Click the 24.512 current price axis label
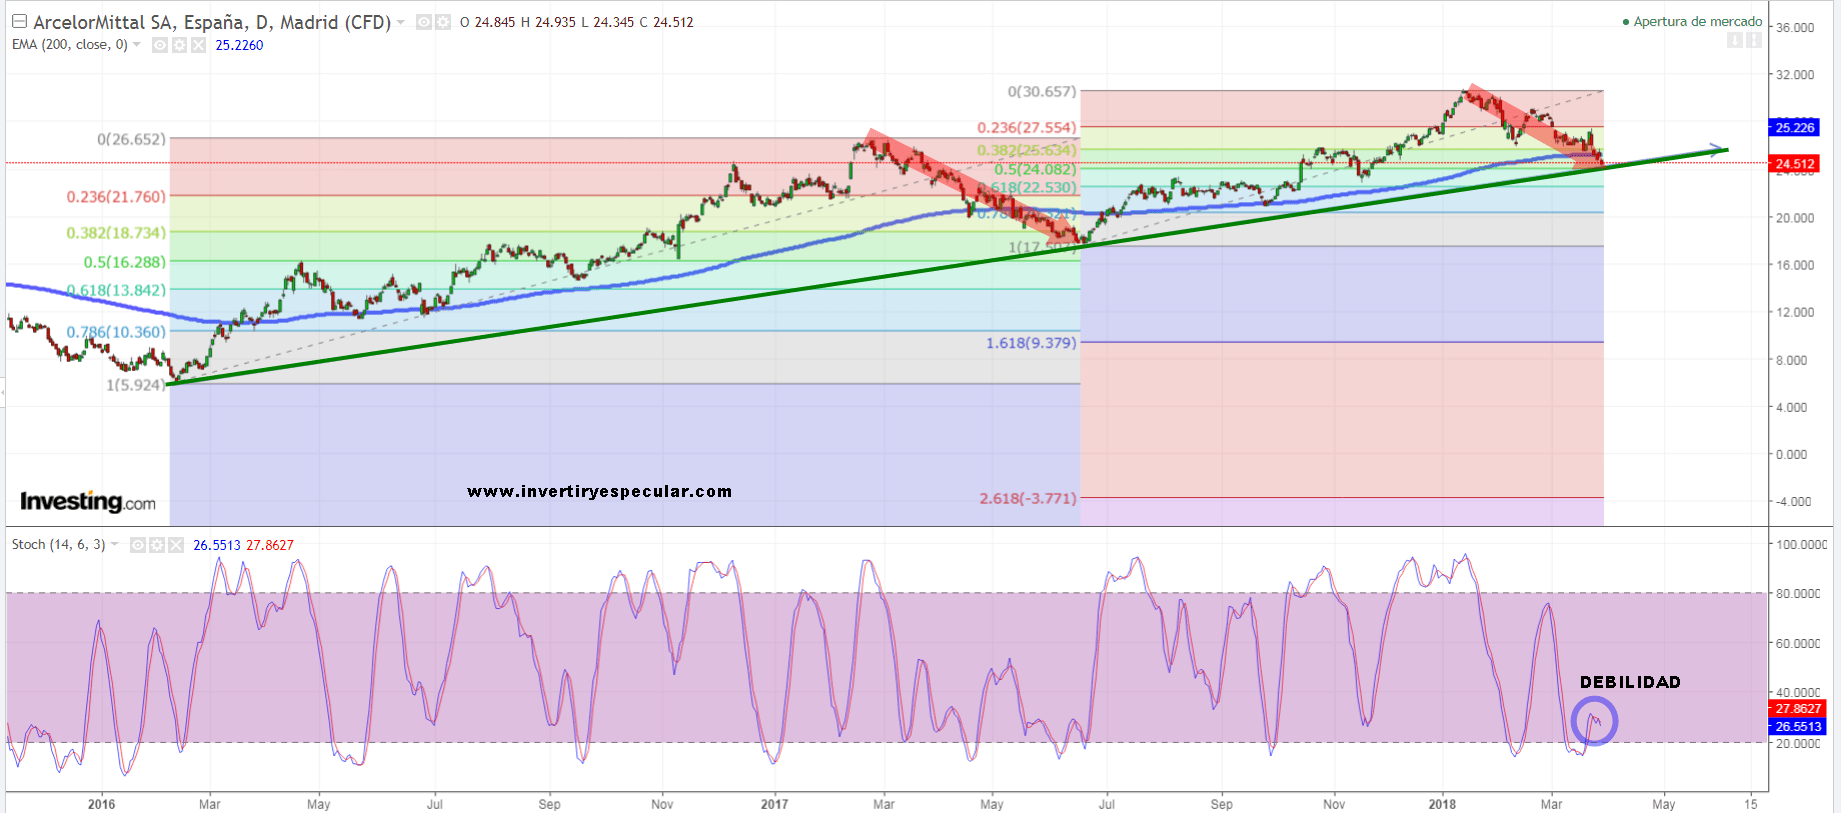The image size is (1841, 813). 1794,164
